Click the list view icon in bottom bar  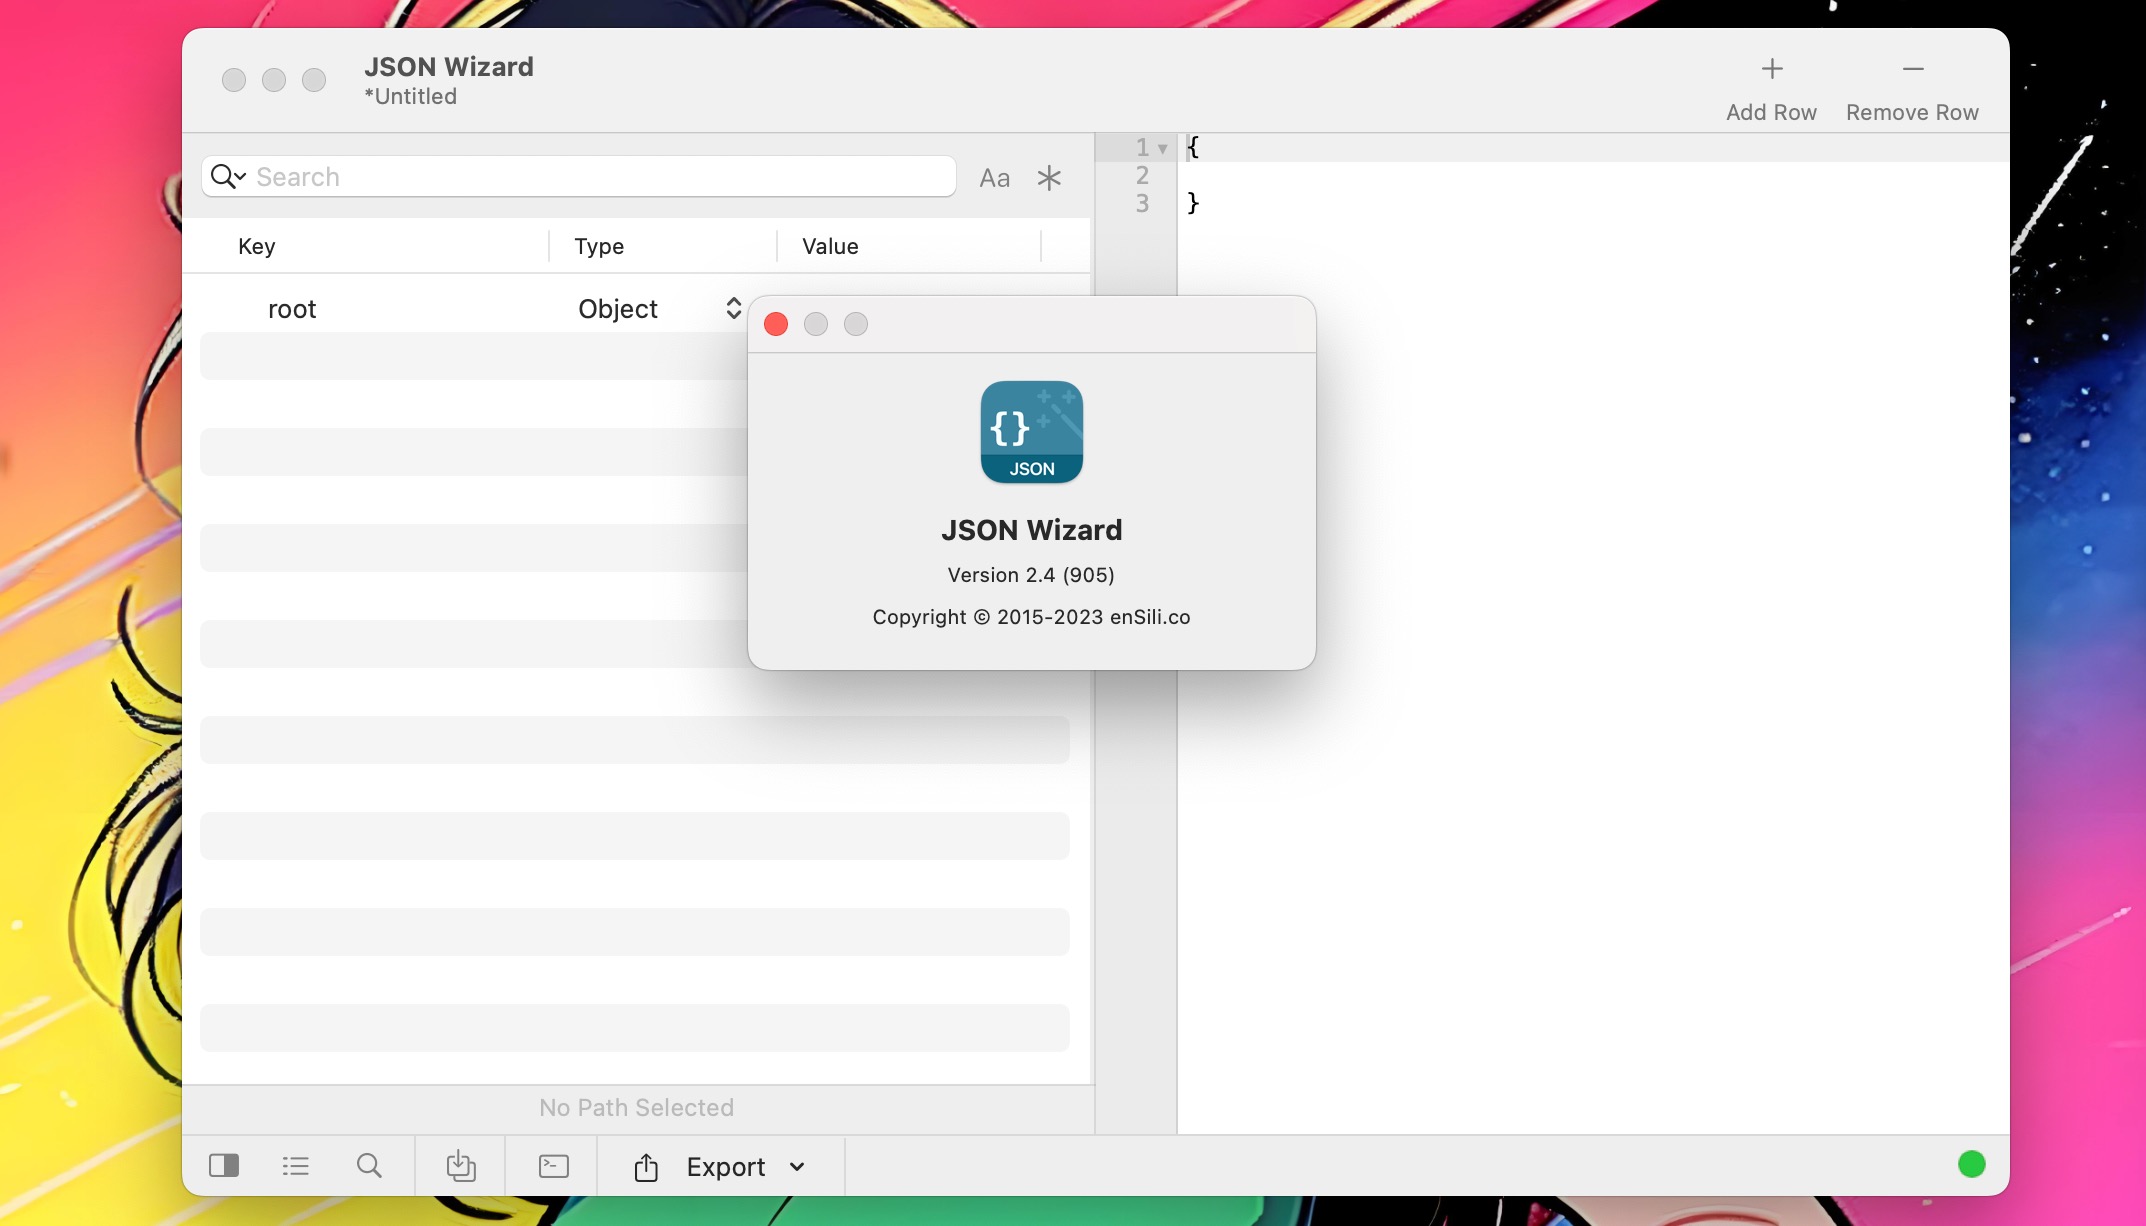[x=296, y=1166]
